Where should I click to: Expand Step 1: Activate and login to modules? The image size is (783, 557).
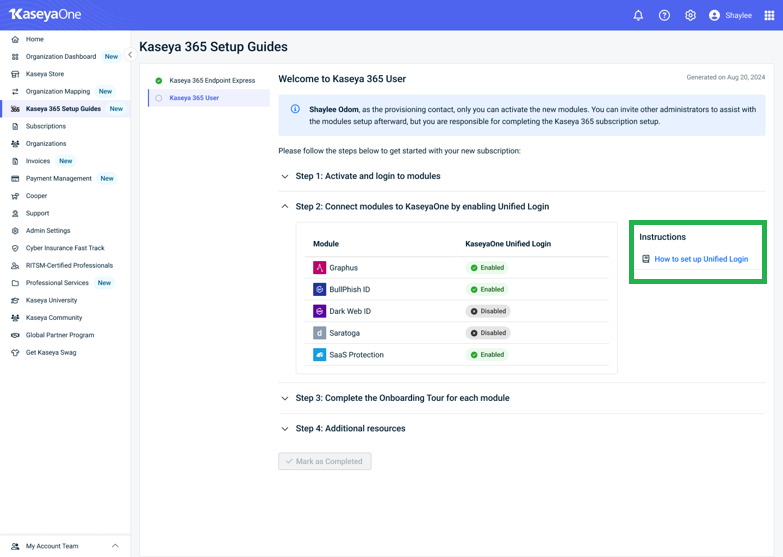367,176
